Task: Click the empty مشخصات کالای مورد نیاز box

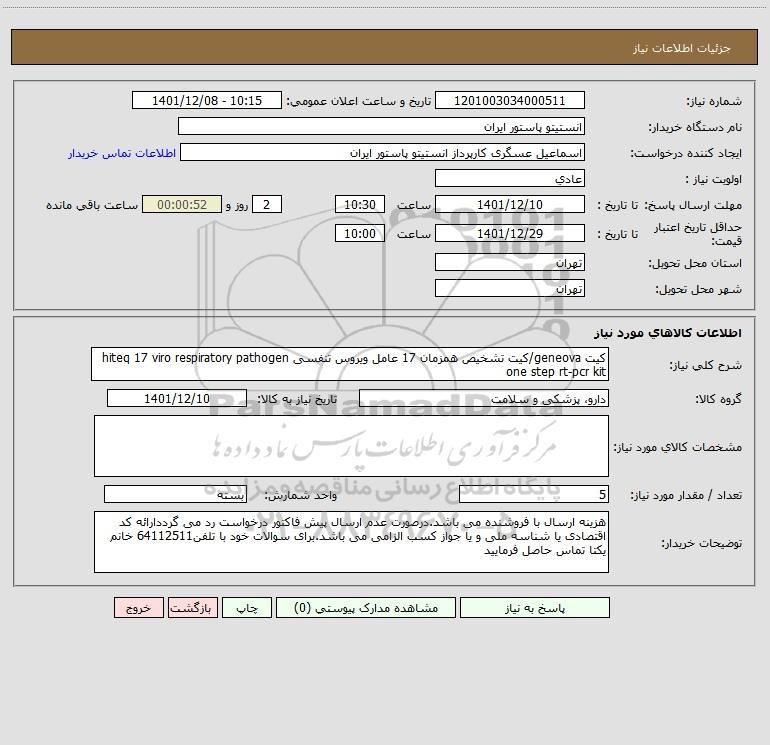Action: (x=351, y=446)
